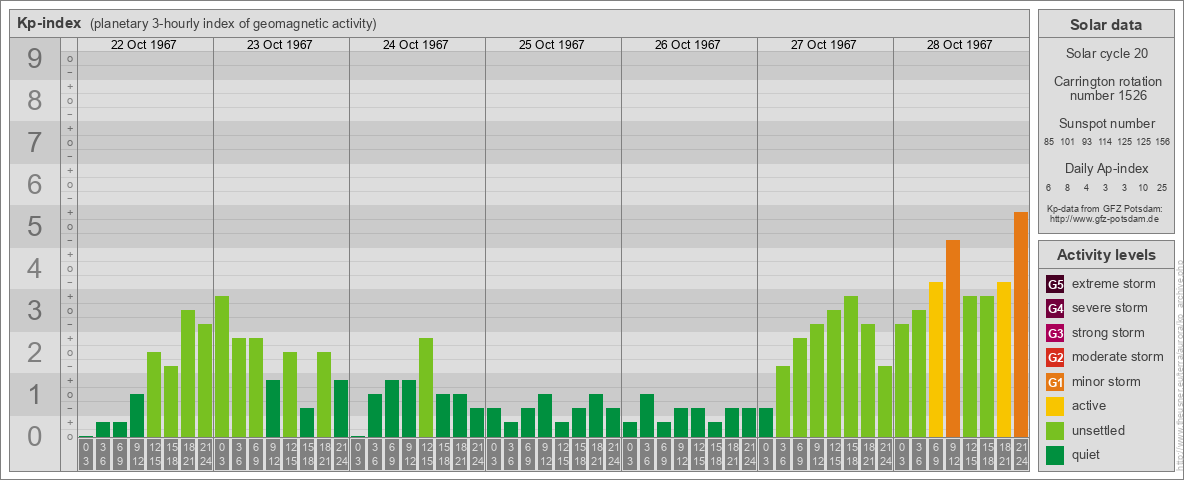Select the G3 strong storm swatch

pos(1055,333)
